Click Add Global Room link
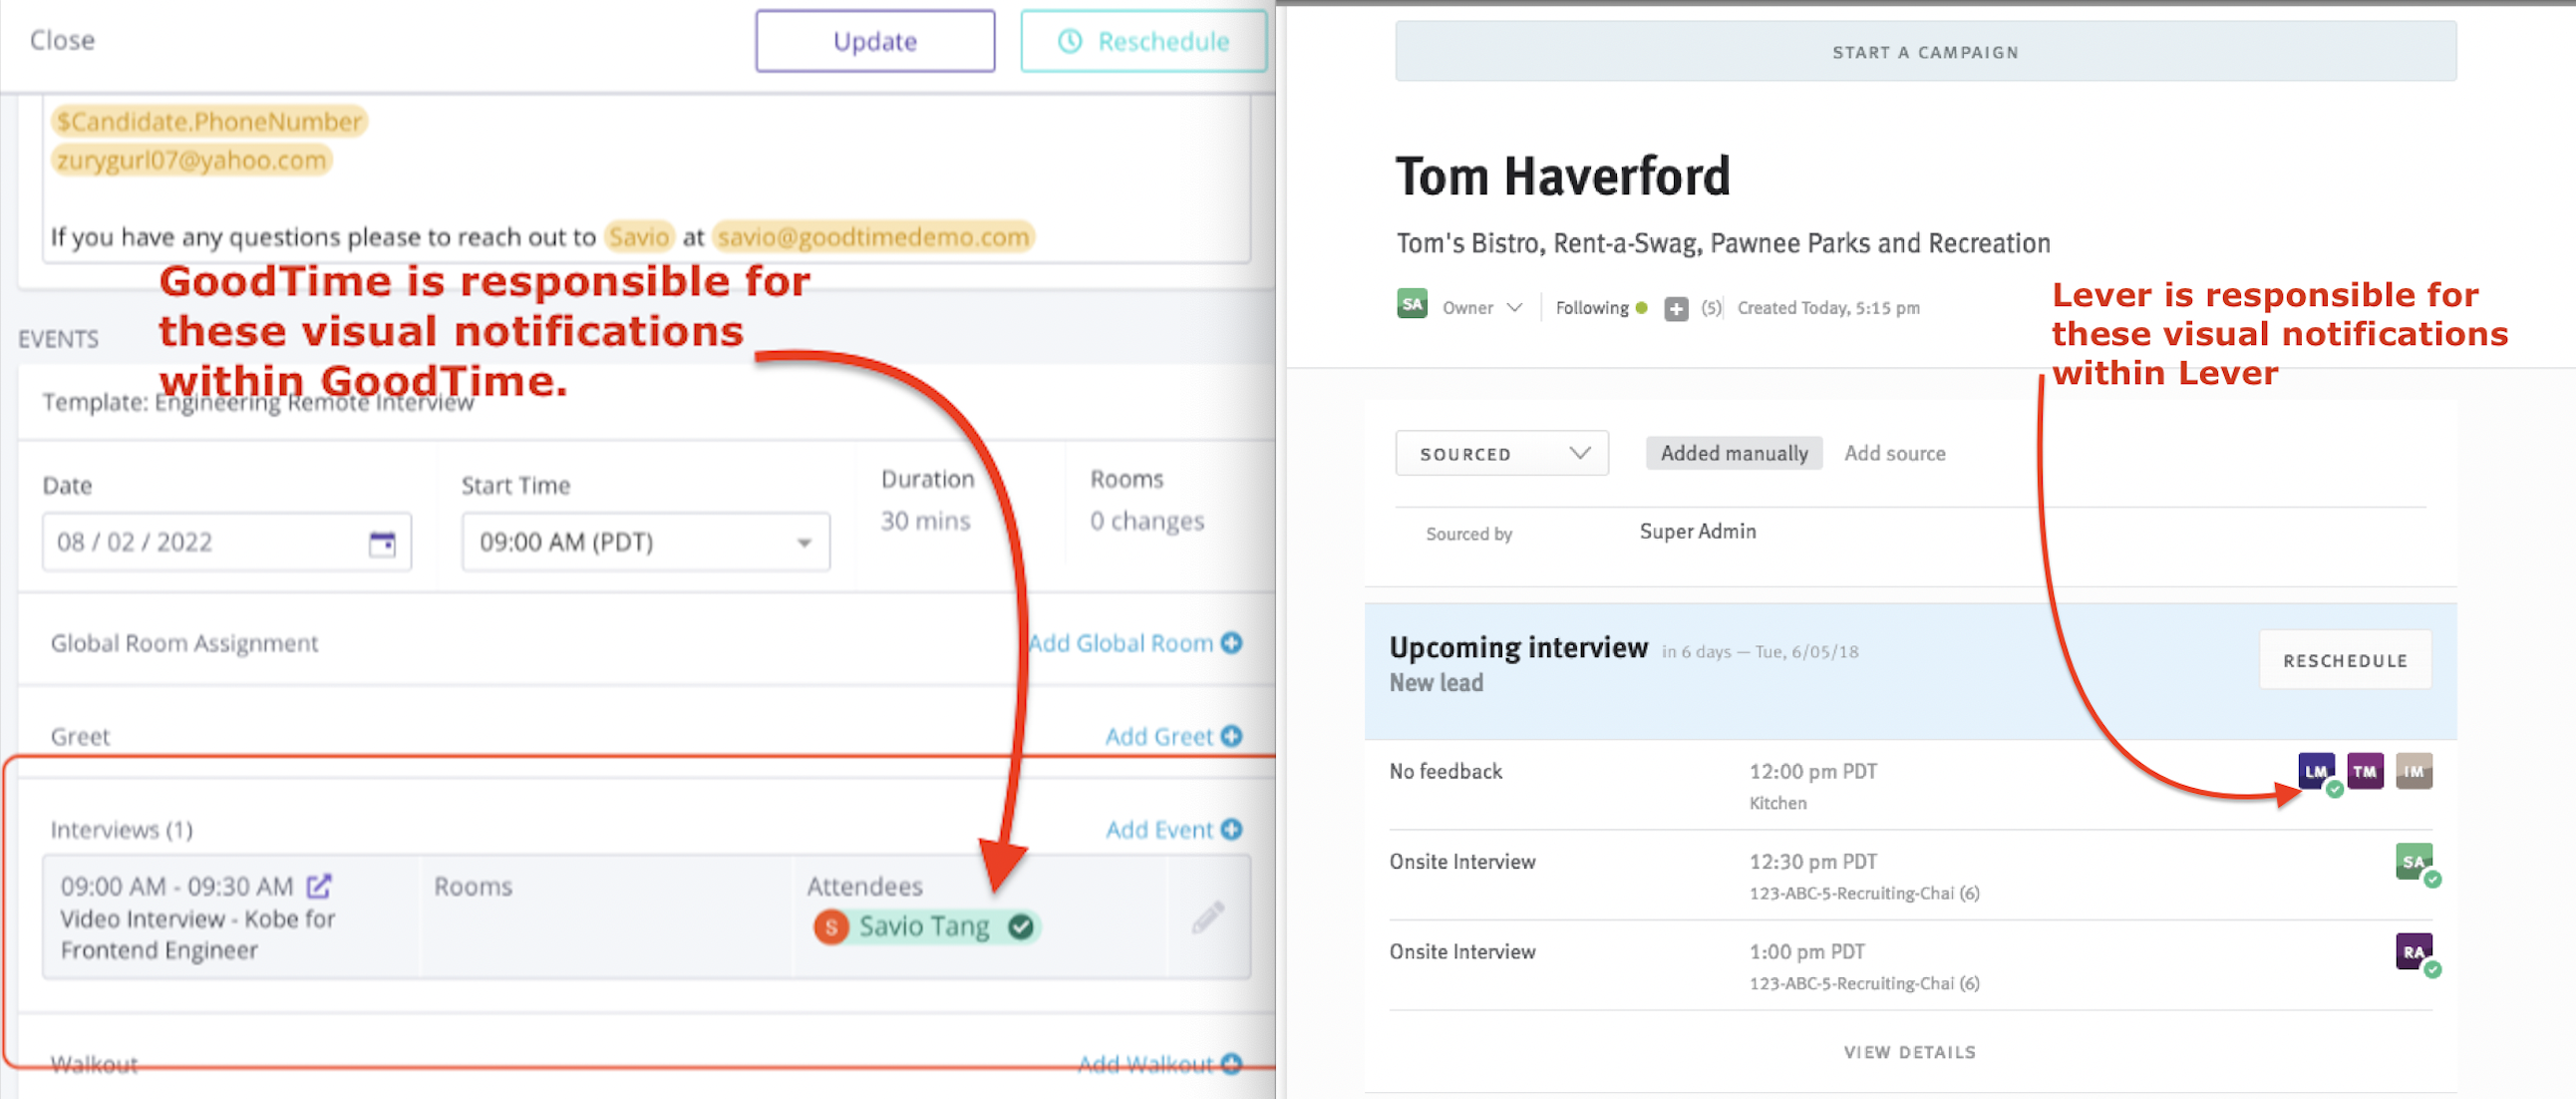The width and height of the screenshot is (2576, 1099). pyautogui.click(x=1134, y=643)
